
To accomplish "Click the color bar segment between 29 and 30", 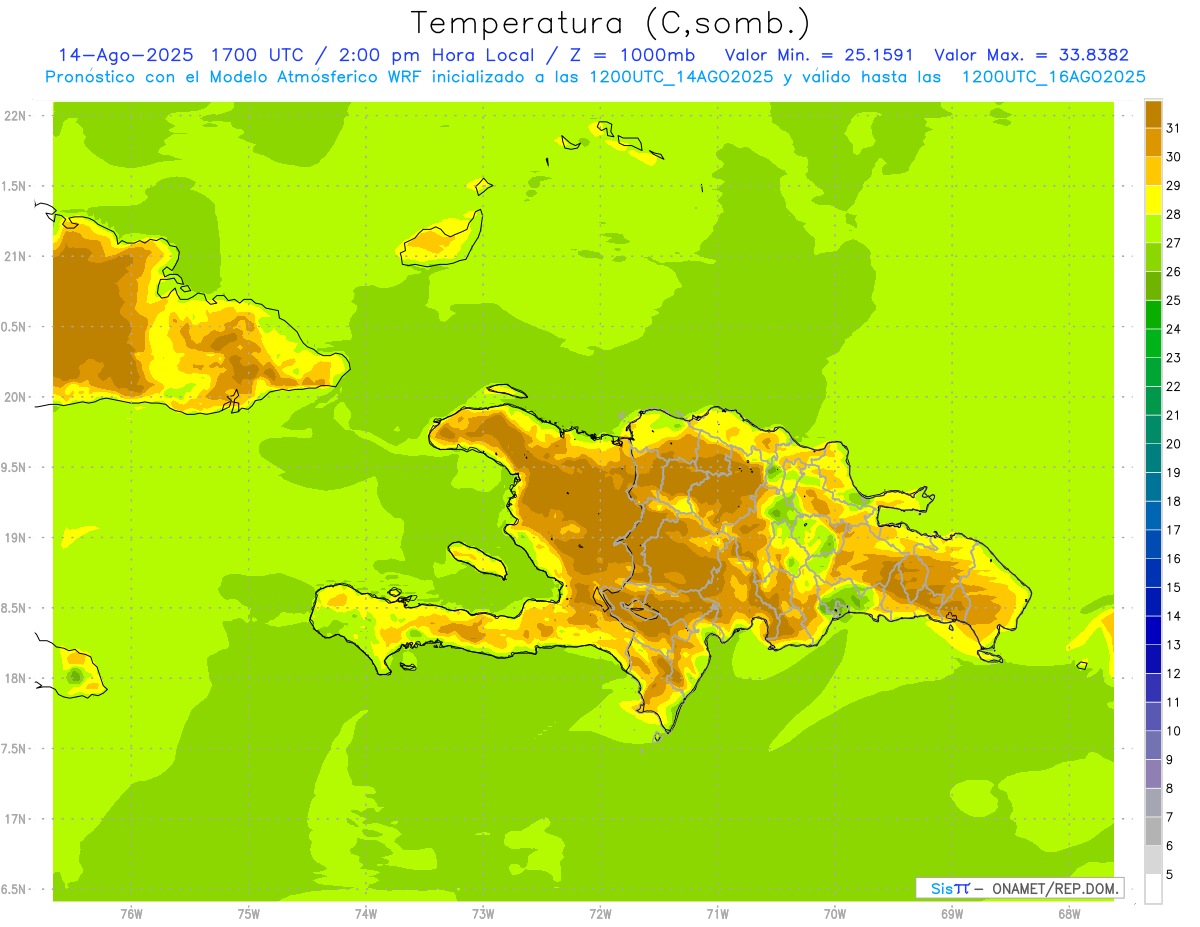I will [x=1153, y=171].
